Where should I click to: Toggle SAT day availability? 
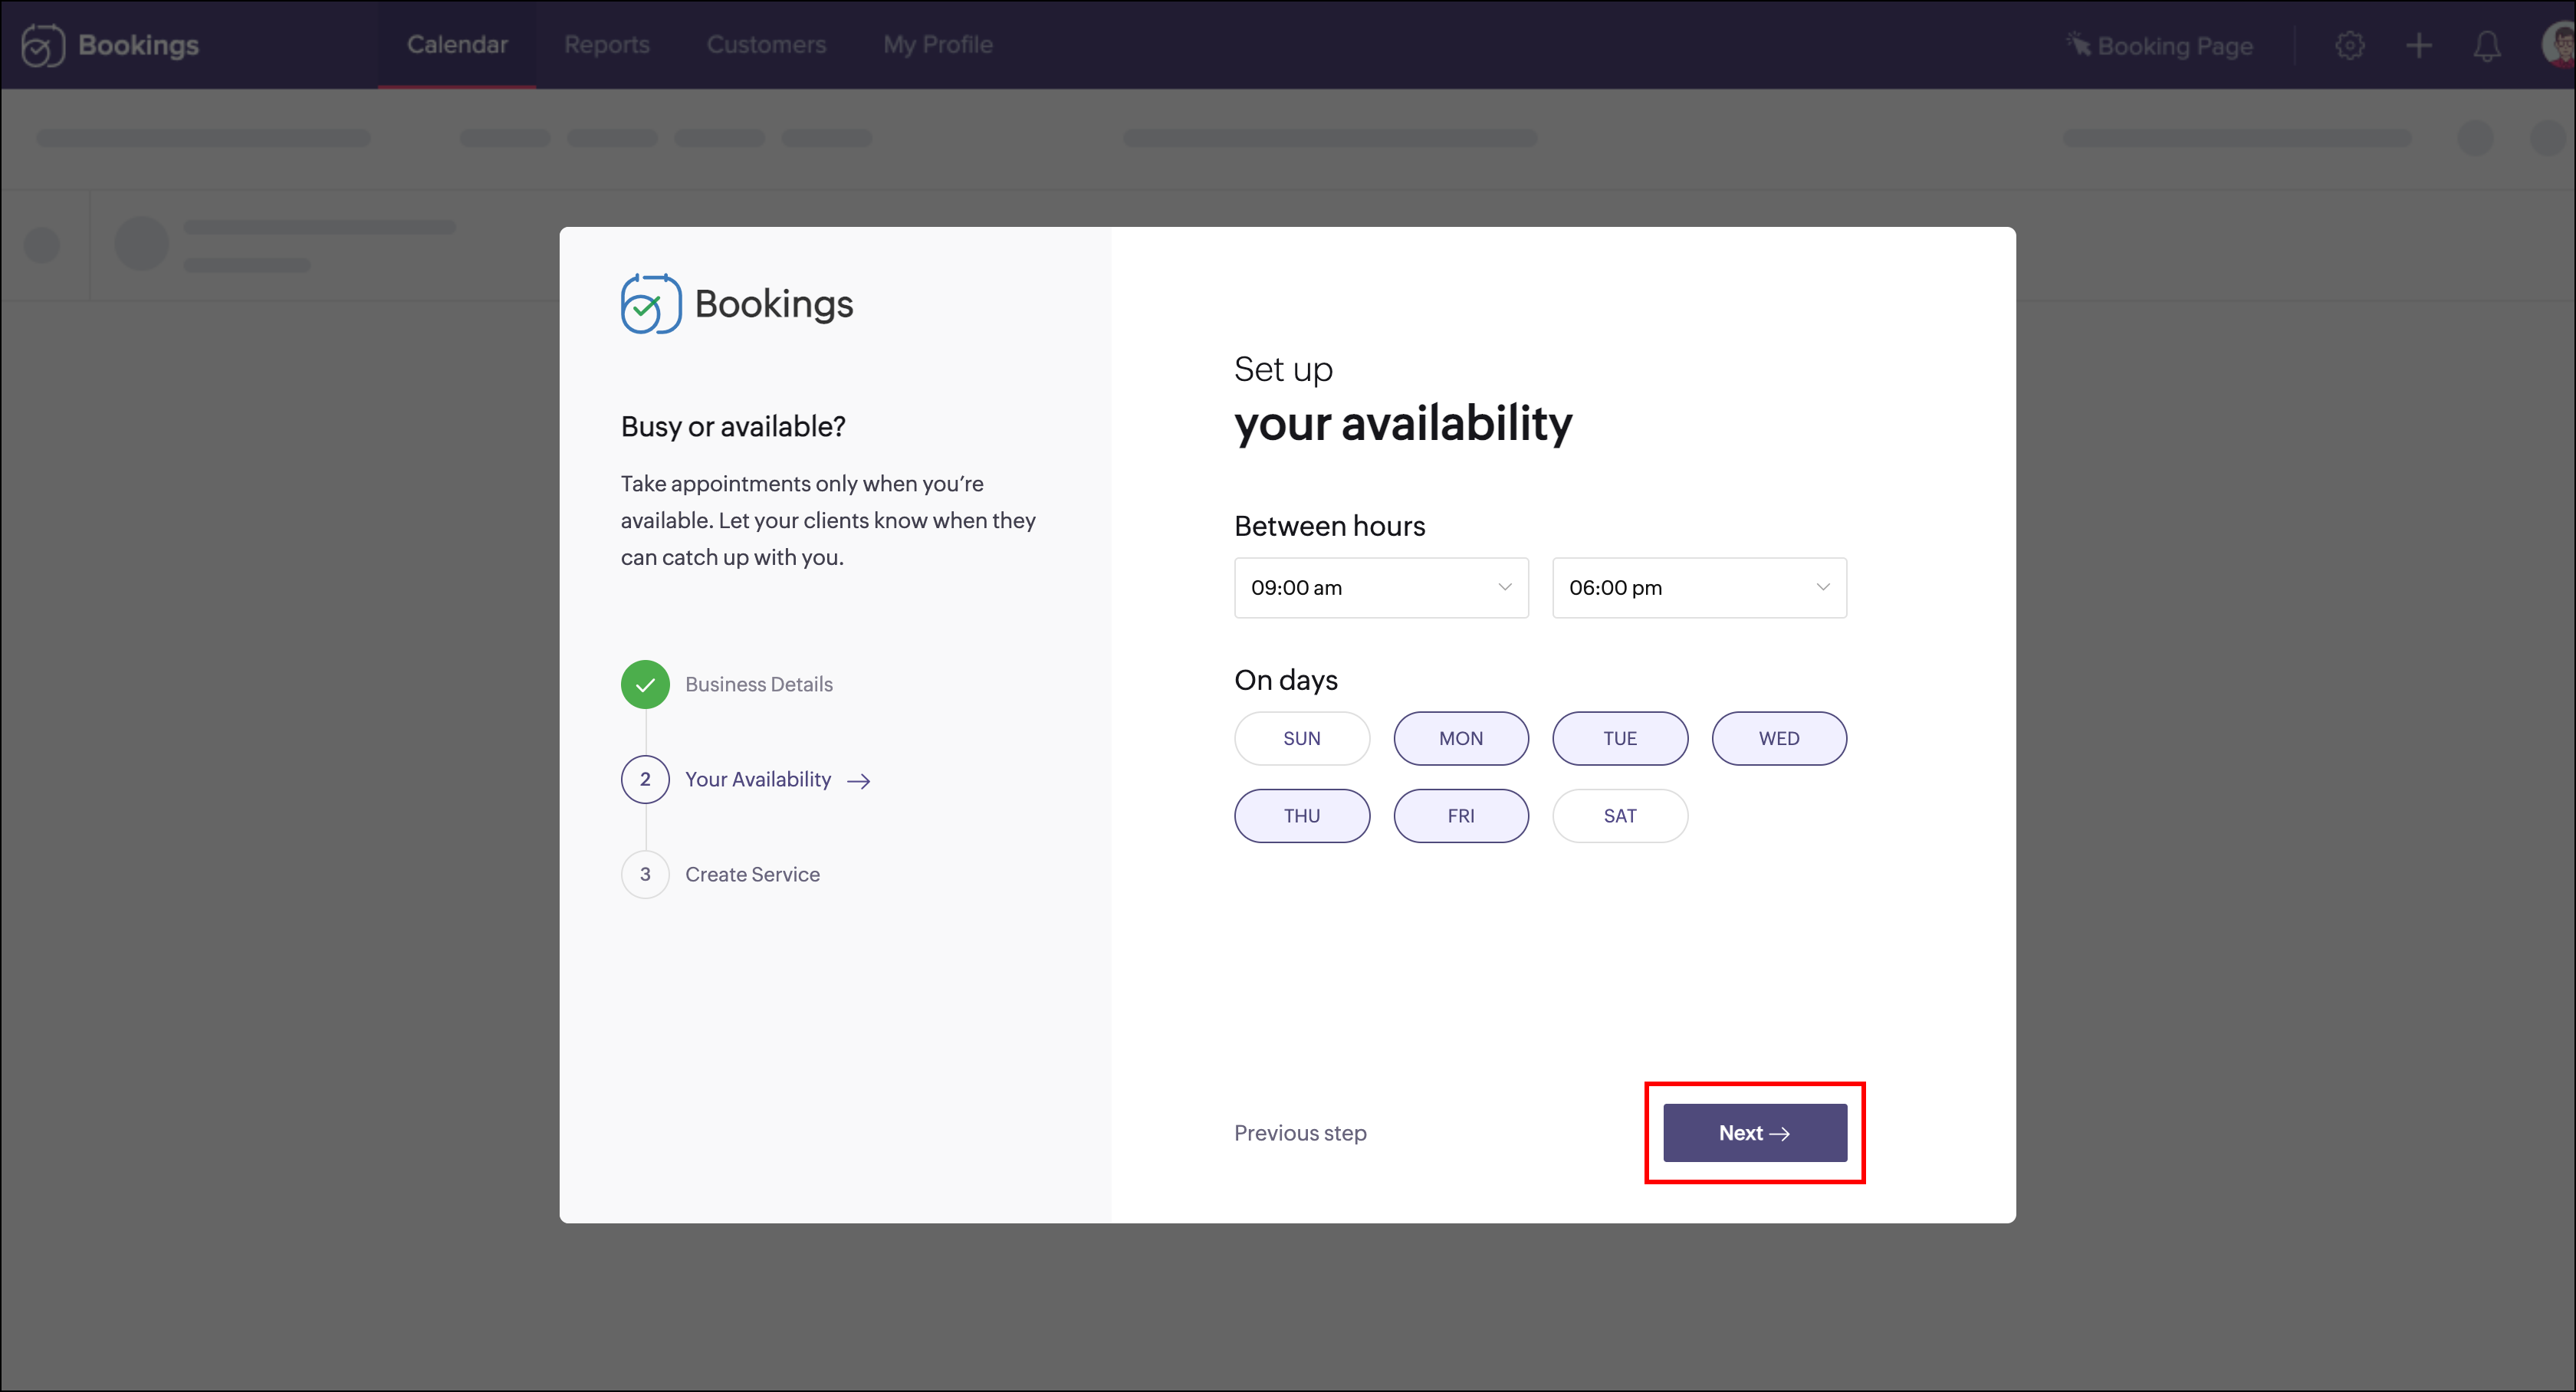coord(1620,816)
